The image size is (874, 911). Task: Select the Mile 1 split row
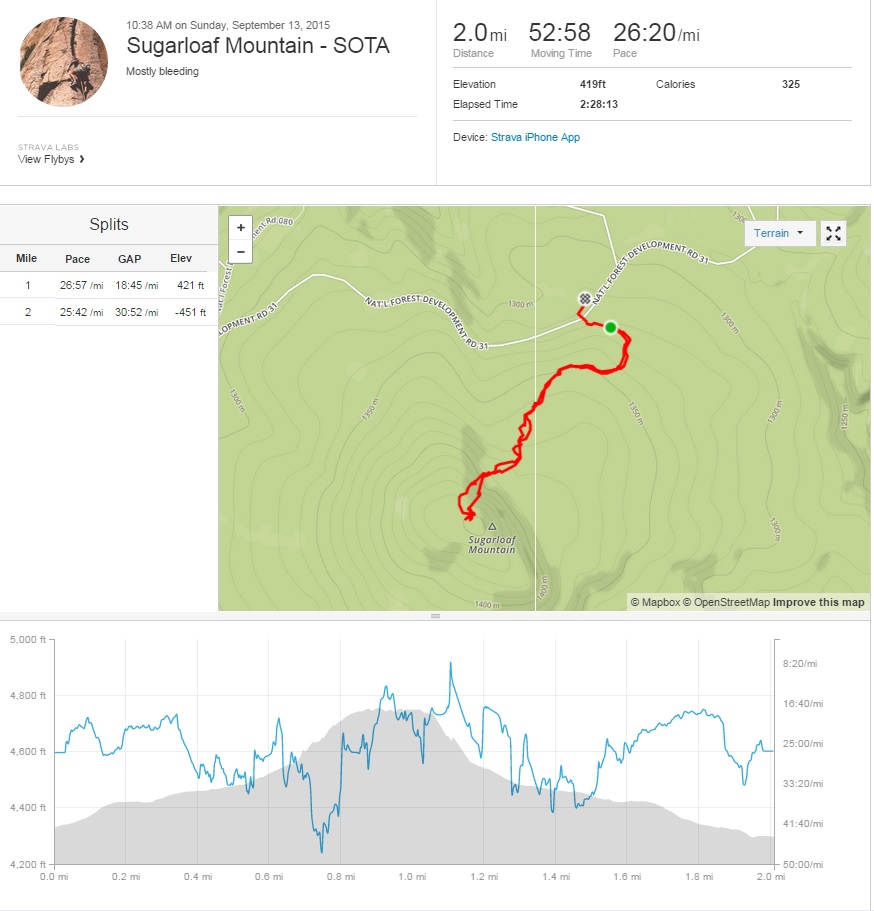108,285
